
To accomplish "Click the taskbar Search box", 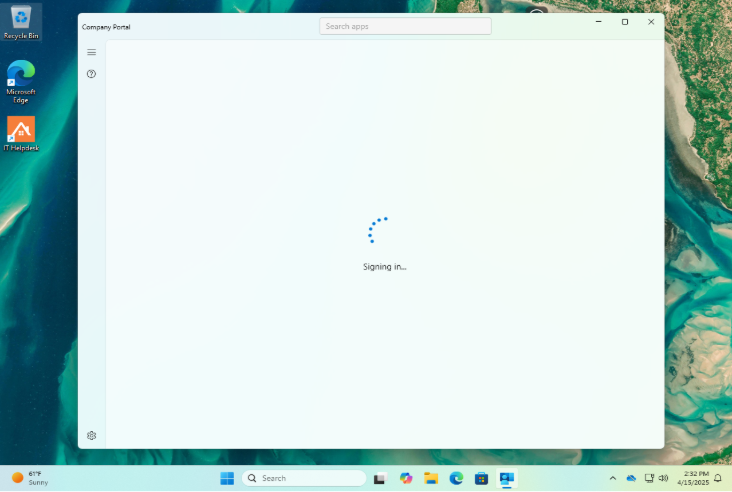I will [304, 478].
